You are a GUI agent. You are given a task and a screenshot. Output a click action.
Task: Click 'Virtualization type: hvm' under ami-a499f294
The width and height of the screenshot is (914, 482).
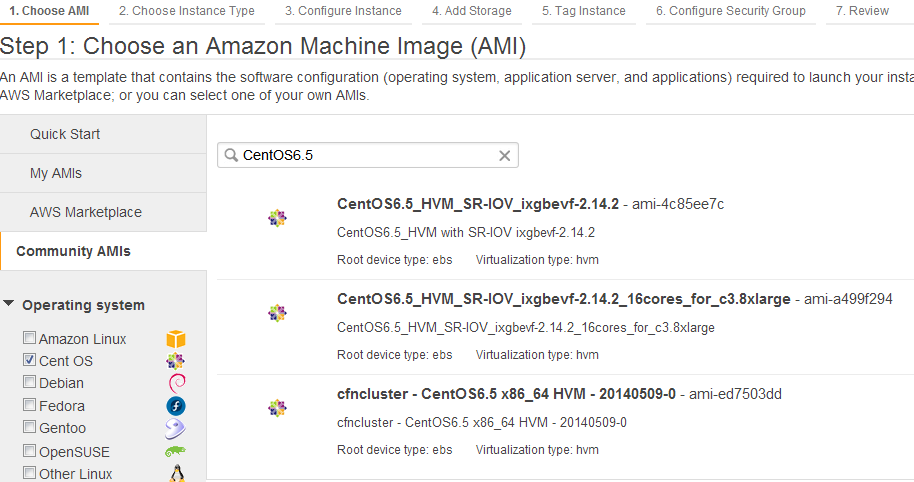coord(537,355)
